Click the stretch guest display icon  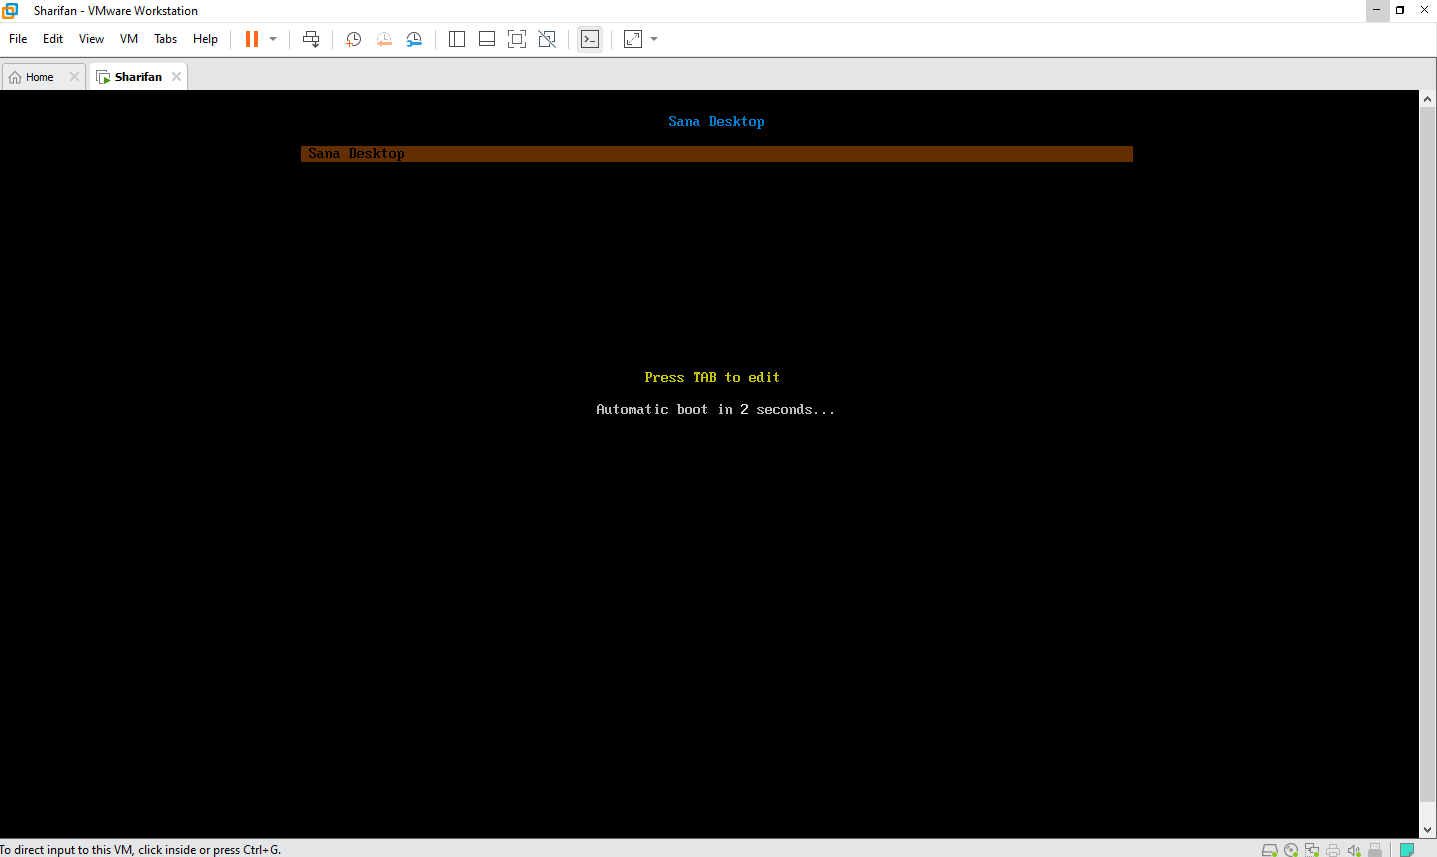coord(633,39)
